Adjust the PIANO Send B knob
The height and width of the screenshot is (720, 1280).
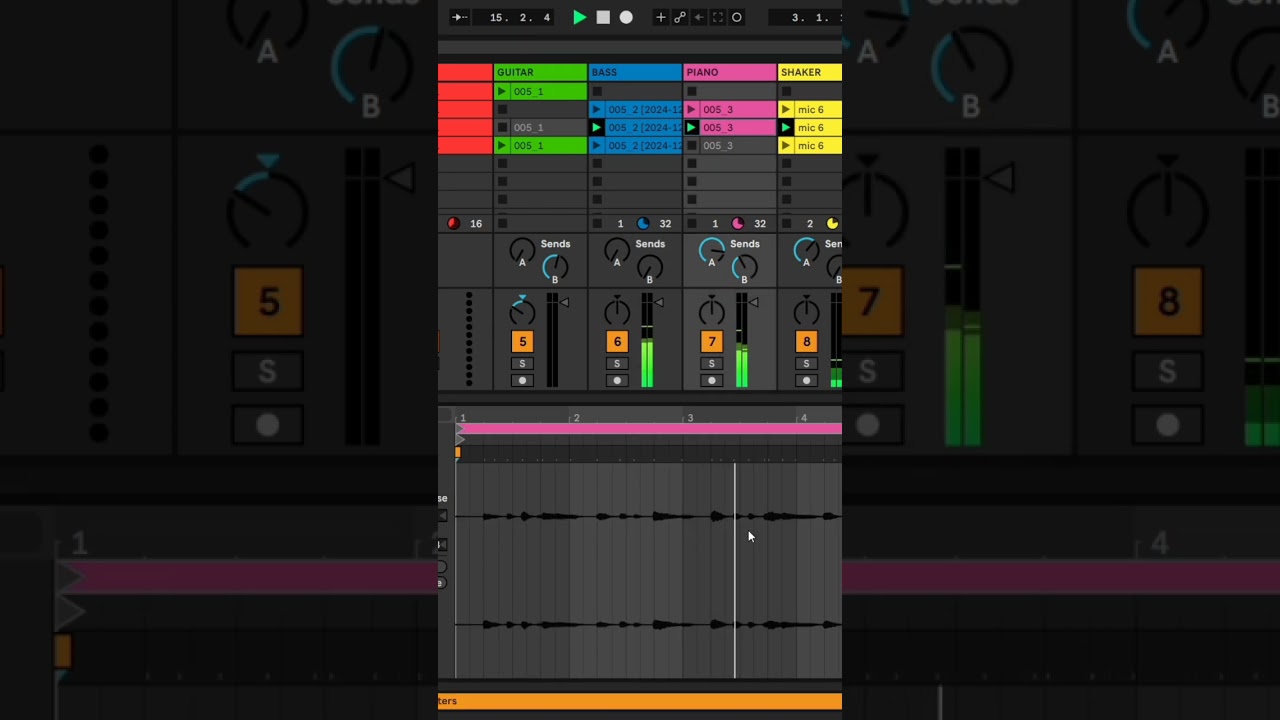coord(744,266)
